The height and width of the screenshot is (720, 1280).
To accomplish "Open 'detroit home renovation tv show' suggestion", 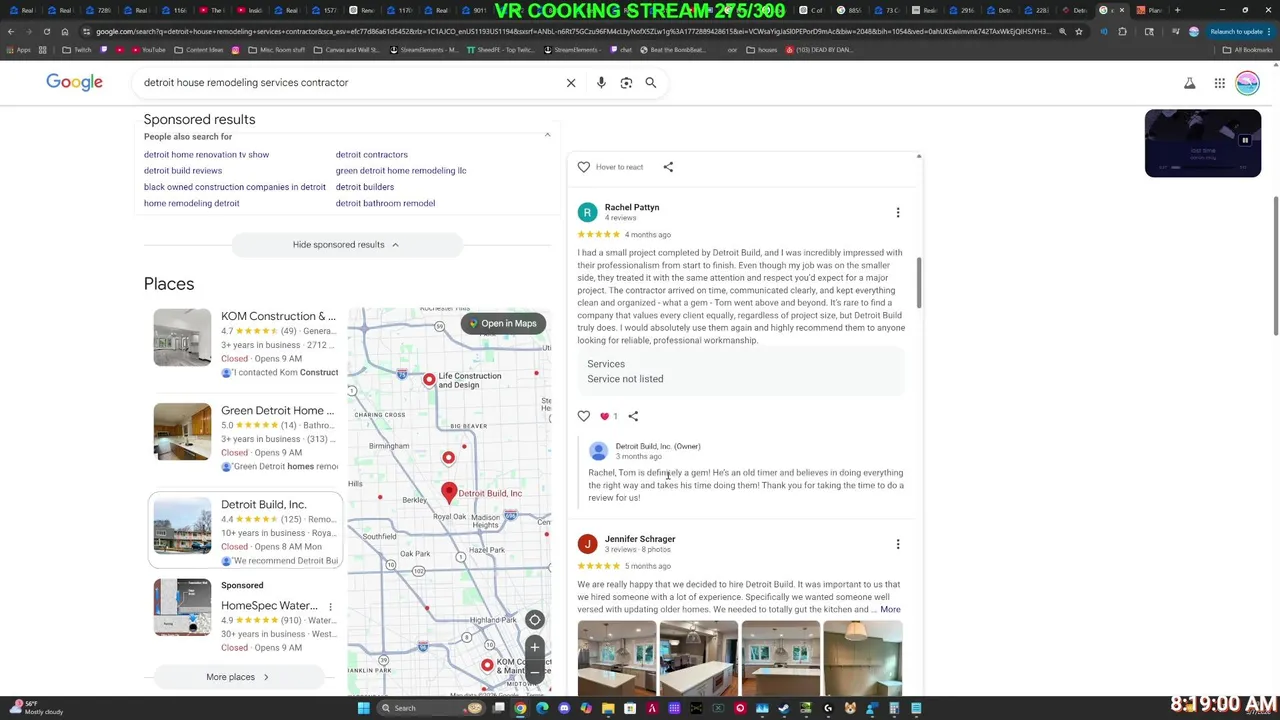I will (206, 155).
